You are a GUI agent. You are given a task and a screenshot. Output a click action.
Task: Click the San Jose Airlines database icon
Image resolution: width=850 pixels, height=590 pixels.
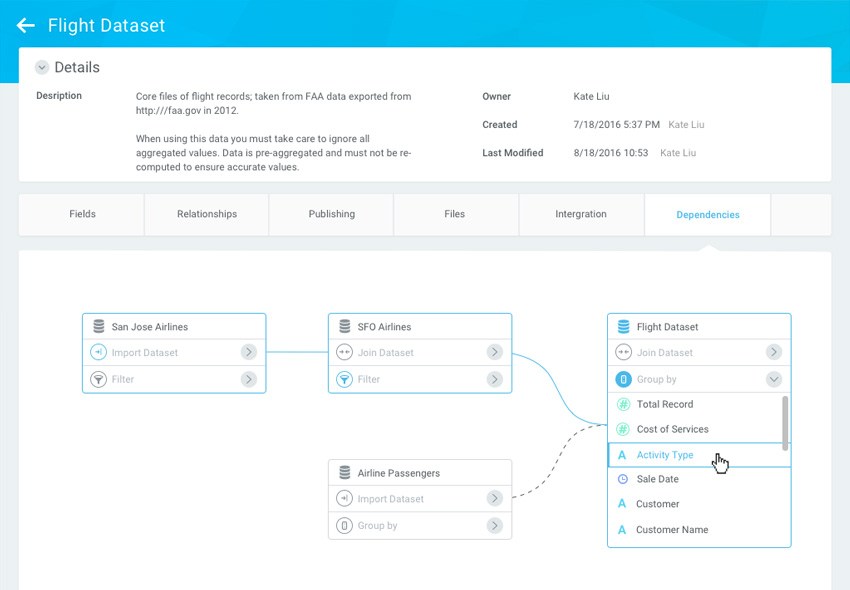click(99, 327)
